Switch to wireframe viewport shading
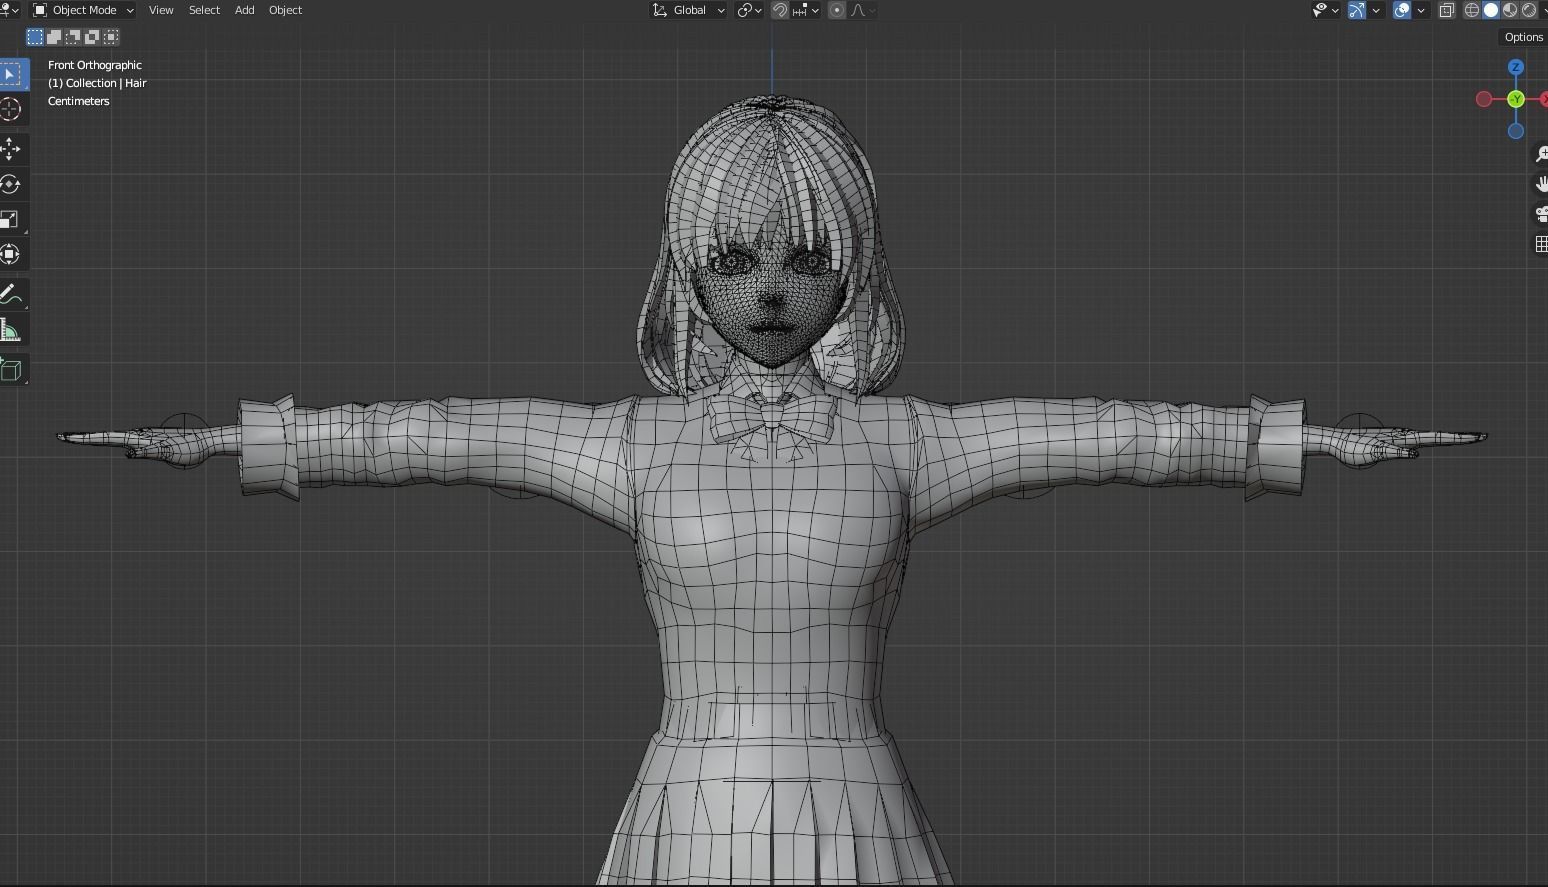Screen dimensions: 1548x887 [x=1472, y=10]
